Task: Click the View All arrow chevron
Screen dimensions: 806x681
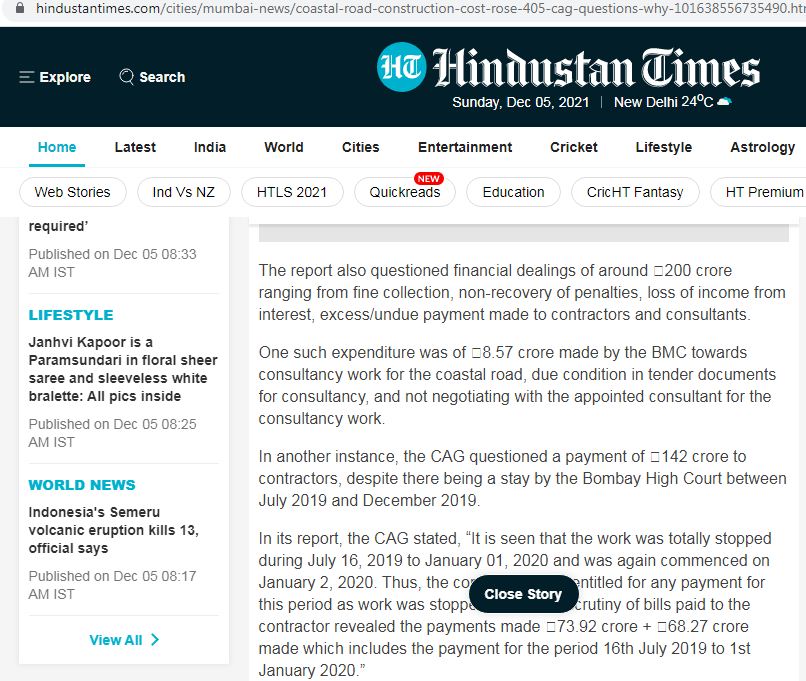Action: click(155, 639)
